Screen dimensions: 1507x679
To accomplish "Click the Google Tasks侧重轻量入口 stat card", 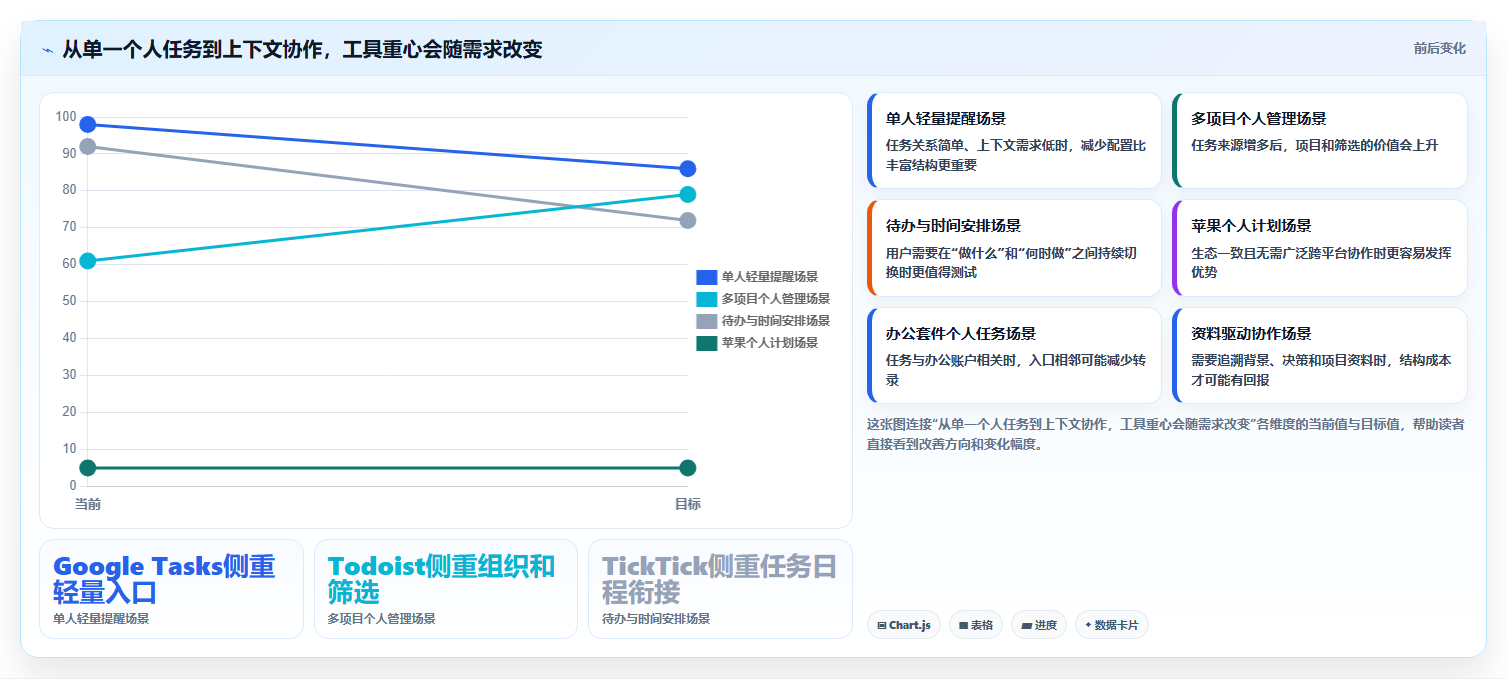I will pyautogui.click(x=171, y=589).
